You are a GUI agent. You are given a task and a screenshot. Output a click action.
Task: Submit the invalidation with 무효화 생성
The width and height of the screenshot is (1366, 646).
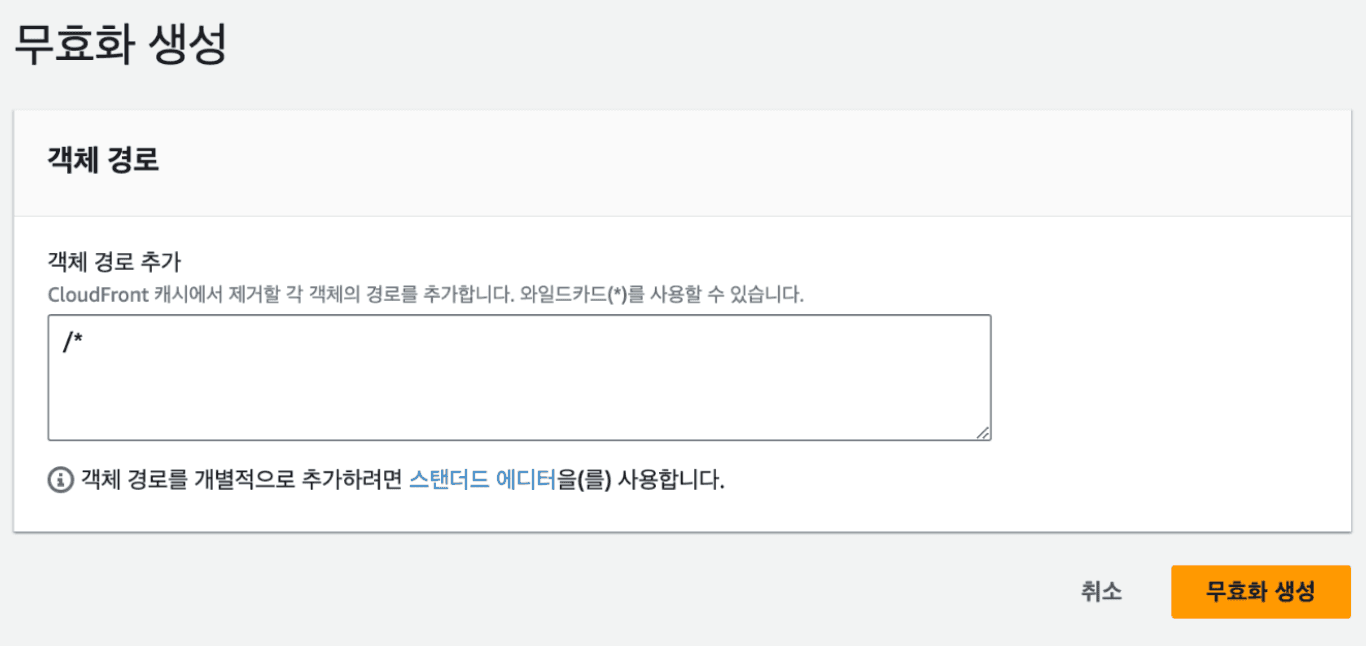1260,592
